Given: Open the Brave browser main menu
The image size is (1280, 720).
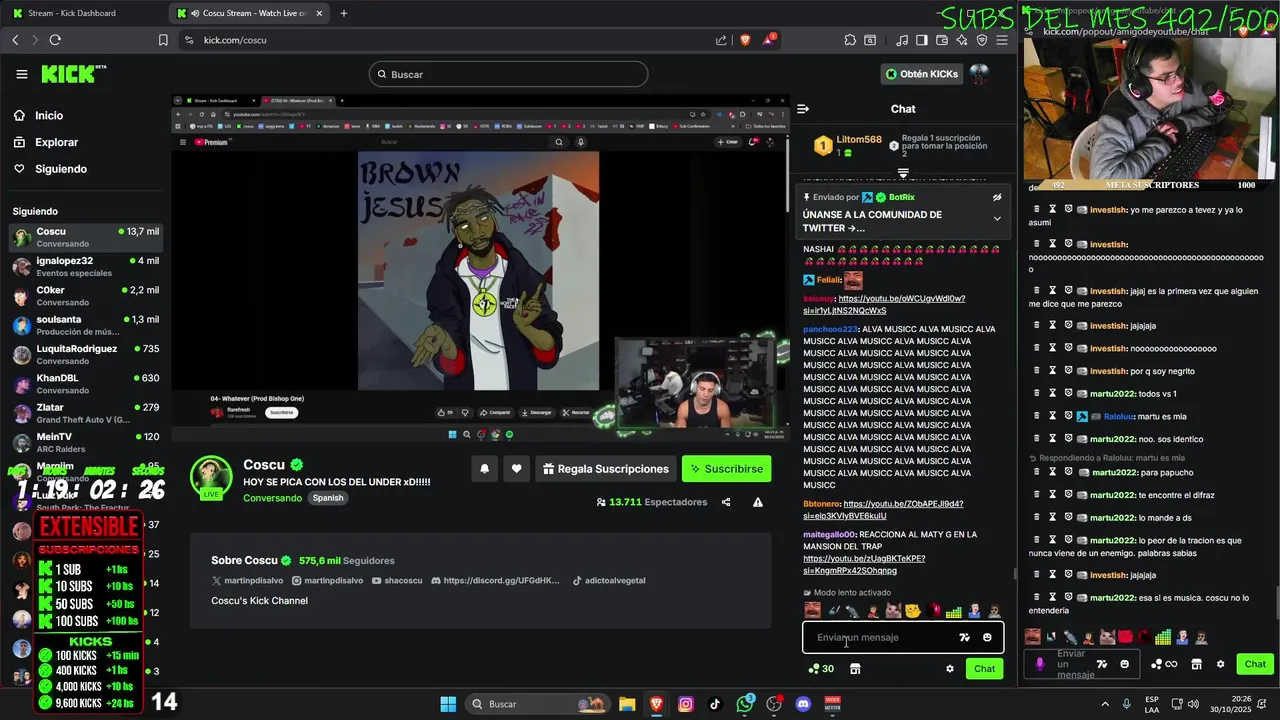Looking at the screenshot, I should coord(1002,40).
